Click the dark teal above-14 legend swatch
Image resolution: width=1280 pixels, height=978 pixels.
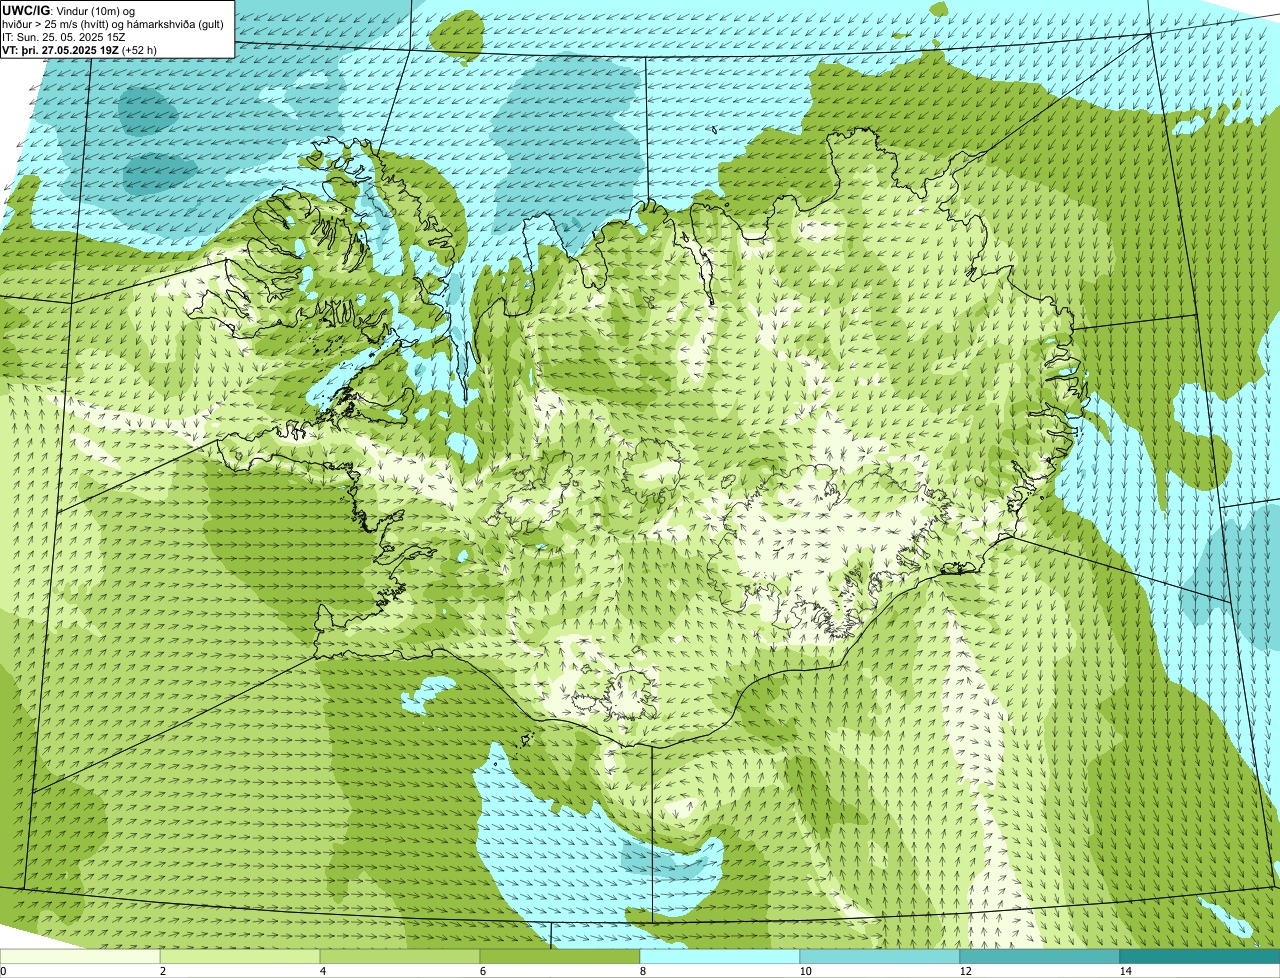point(1200,957)
